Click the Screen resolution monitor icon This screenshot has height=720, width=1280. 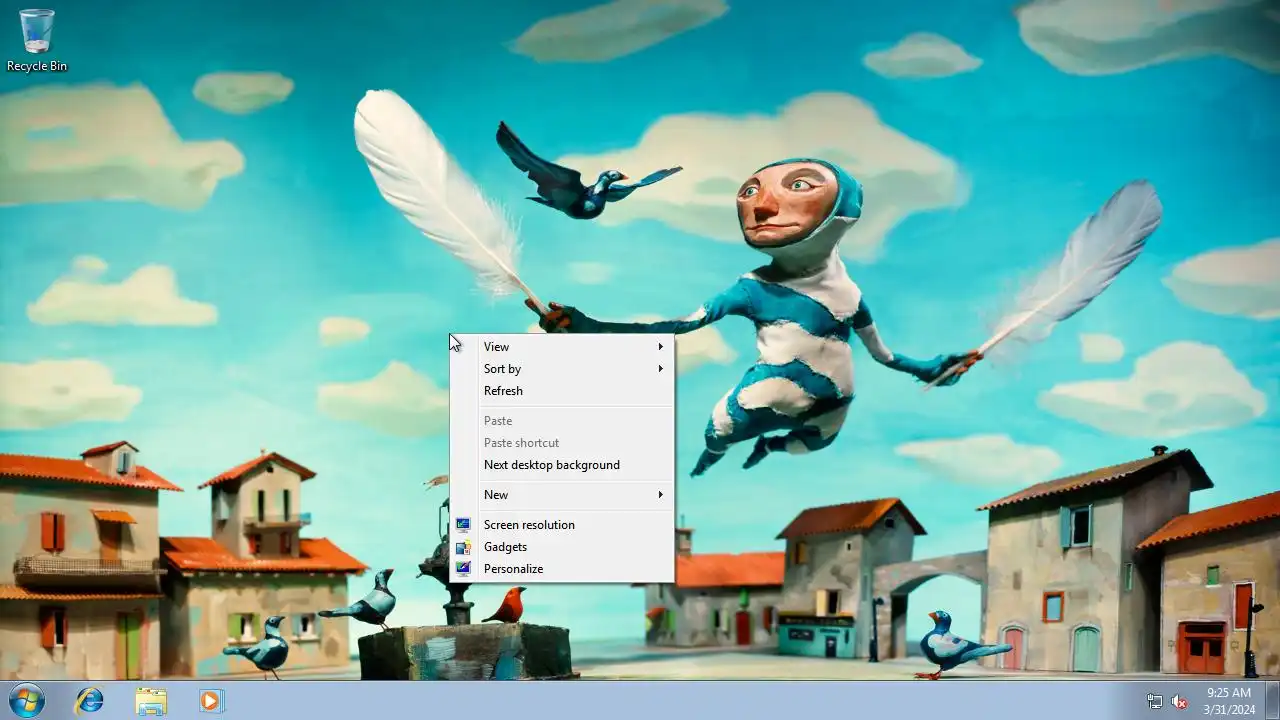pyautogui.click(x=463, y=525)
